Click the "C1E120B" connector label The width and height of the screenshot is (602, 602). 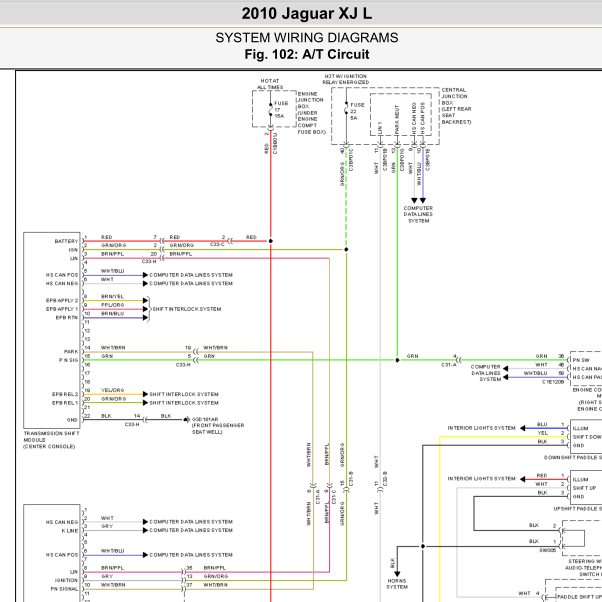point(553,382)
